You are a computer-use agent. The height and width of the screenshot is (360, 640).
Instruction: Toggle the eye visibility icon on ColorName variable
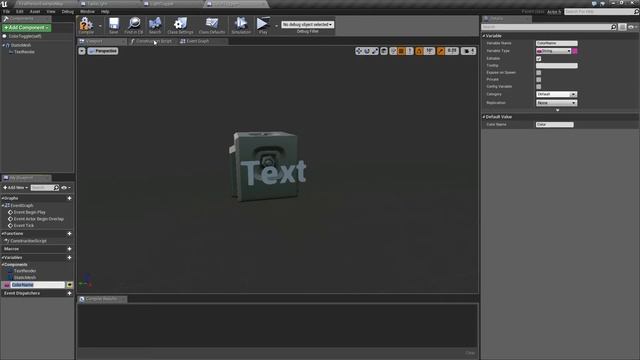(x=70, y=285)
